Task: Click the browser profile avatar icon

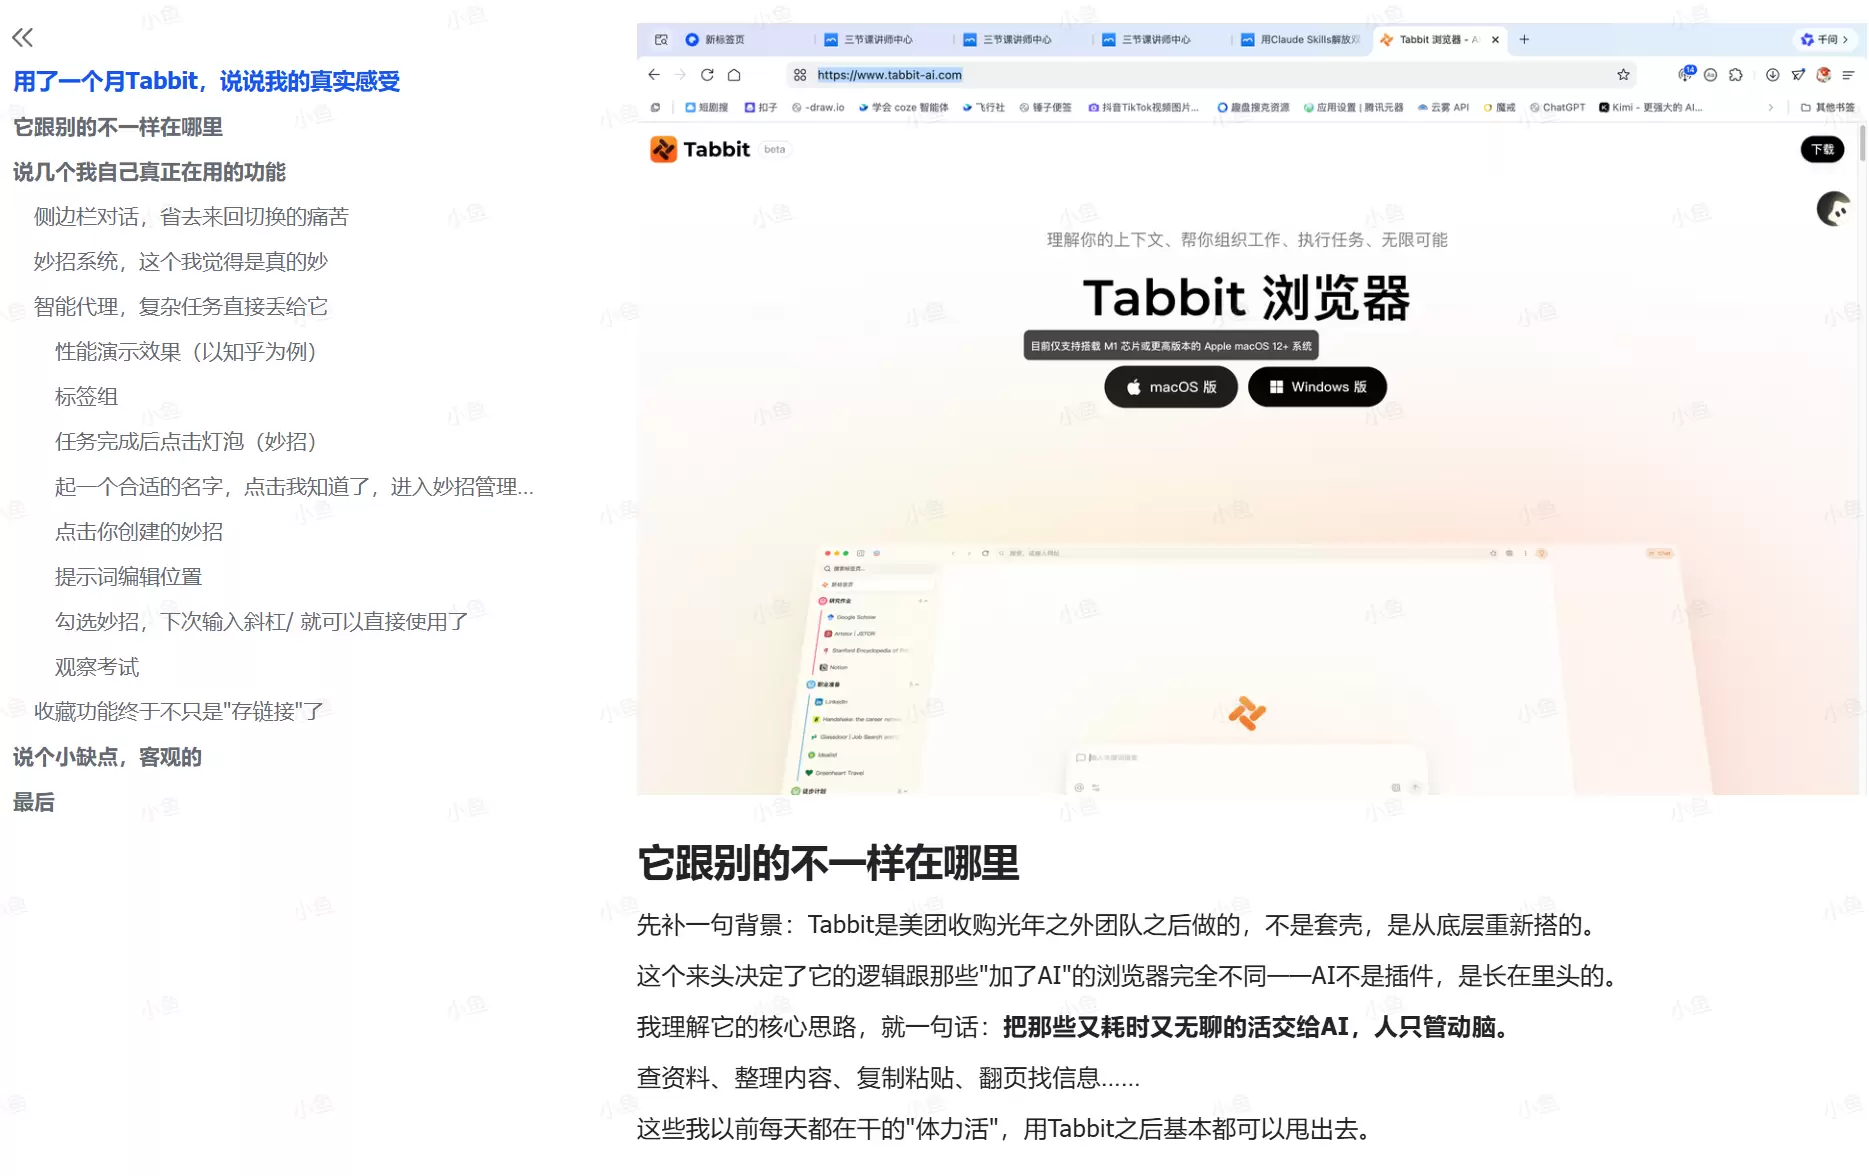Action: (1823, 75)
